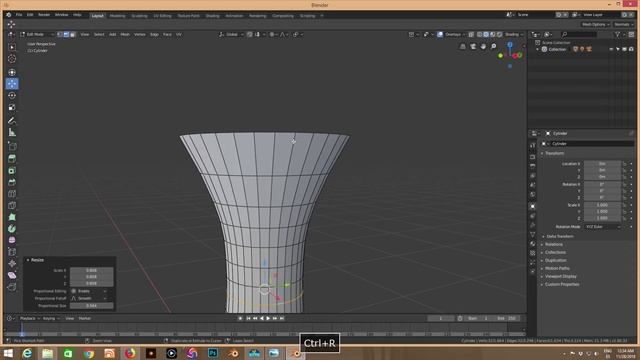Image resolution: width=640 pixels, height=360 pixels.
Task: Click the current frame number field
Action: pos(441,318)
